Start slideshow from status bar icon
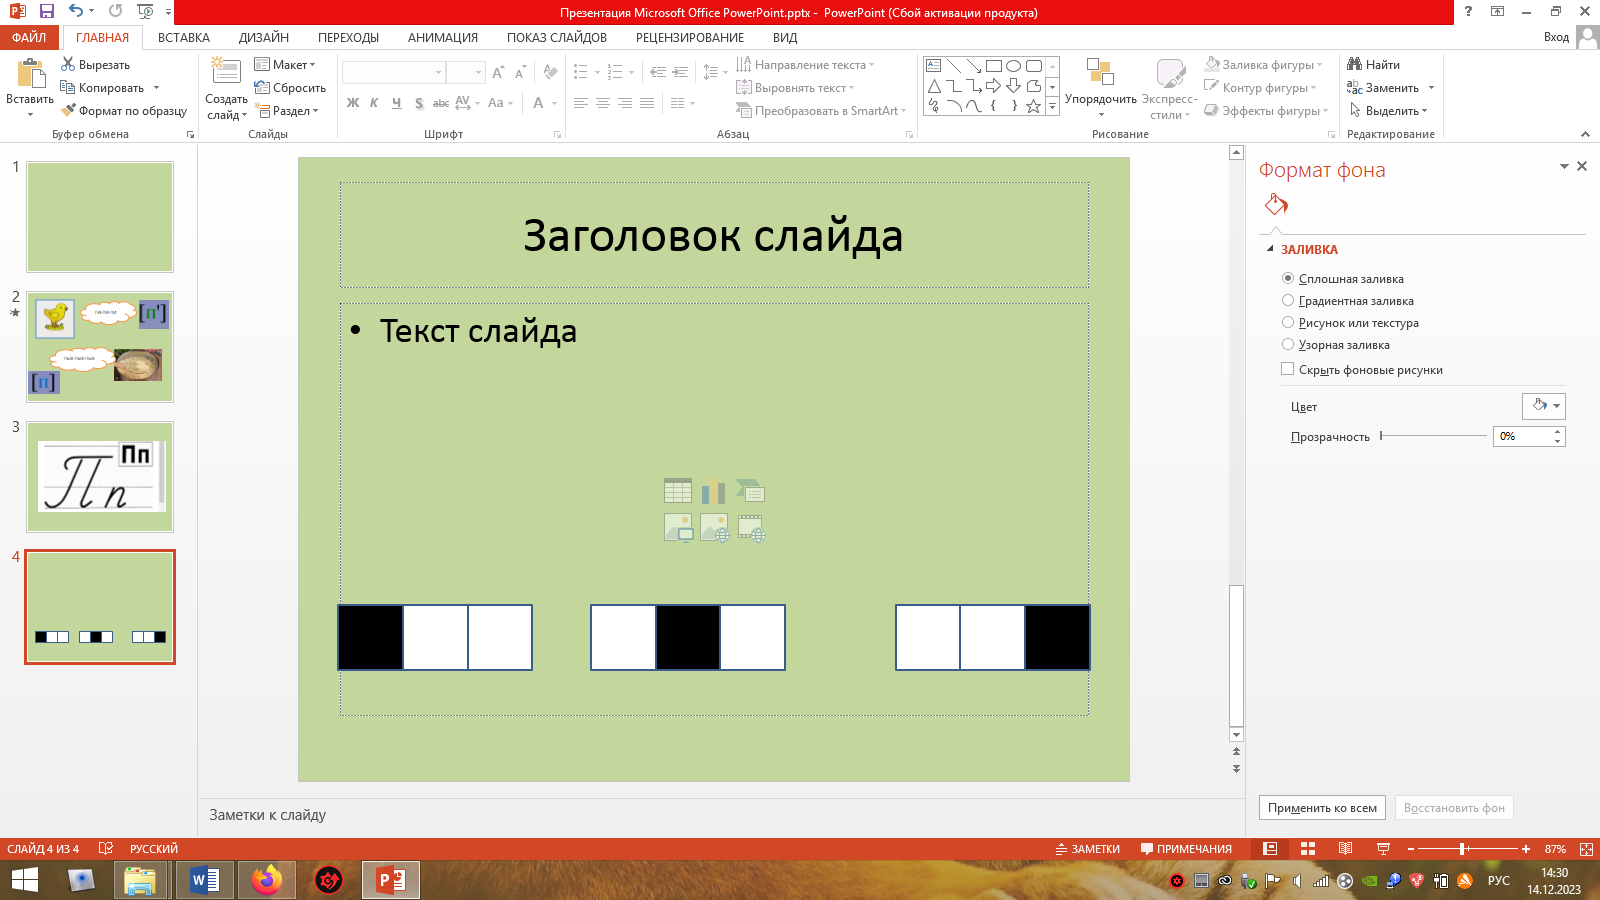 1383,849
